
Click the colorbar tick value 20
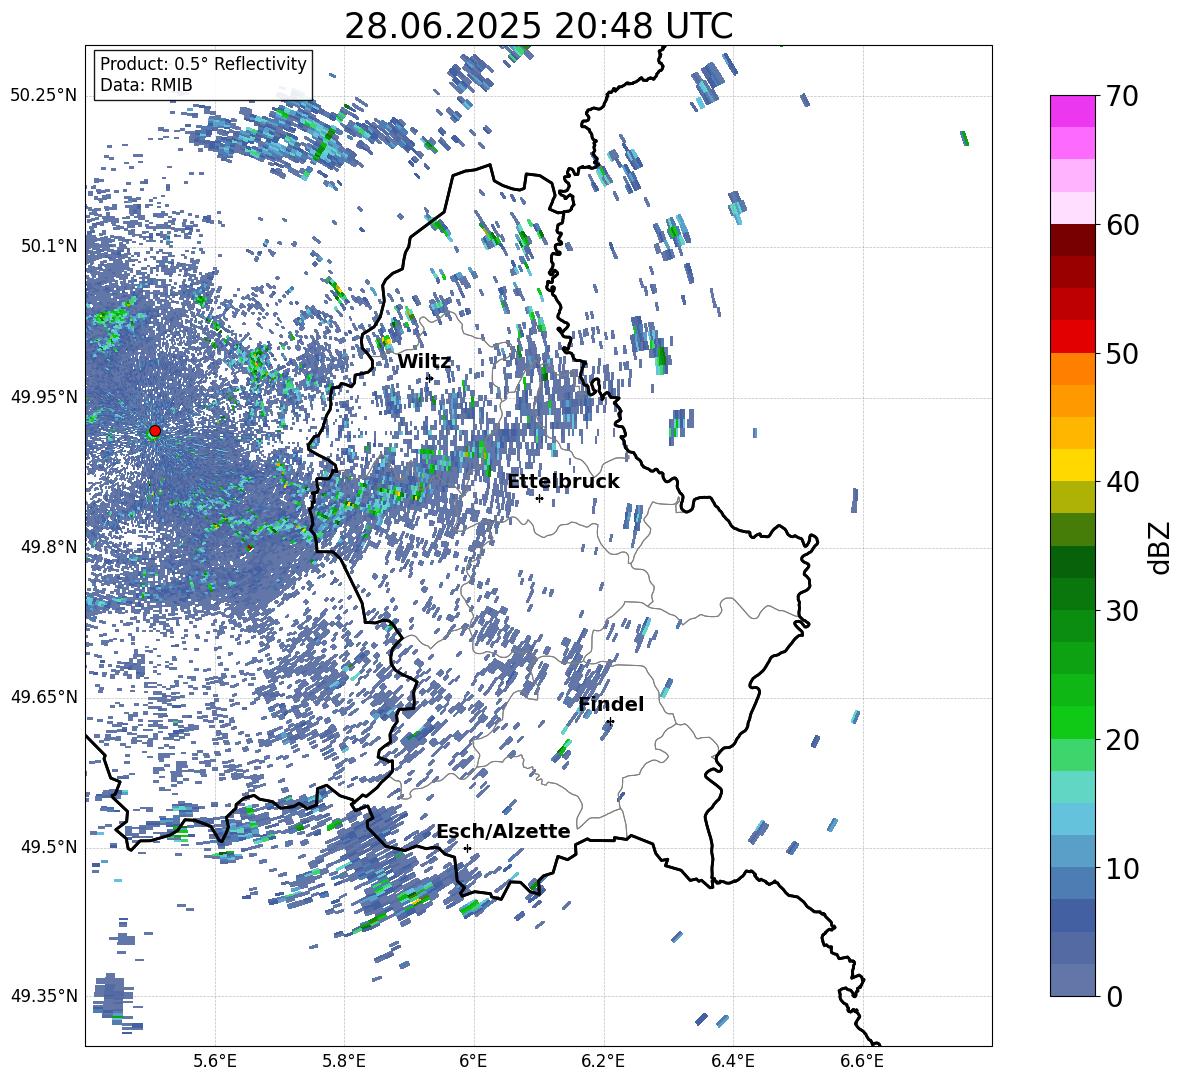[x=1122, y=739]
